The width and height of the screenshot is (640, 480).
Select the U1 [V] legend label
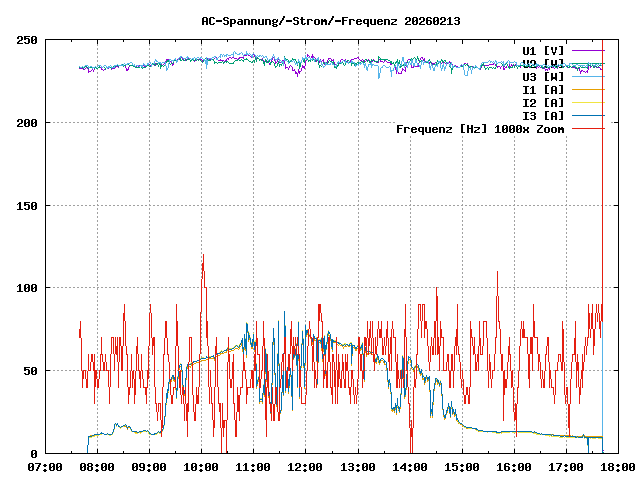(x=543, y=50)
